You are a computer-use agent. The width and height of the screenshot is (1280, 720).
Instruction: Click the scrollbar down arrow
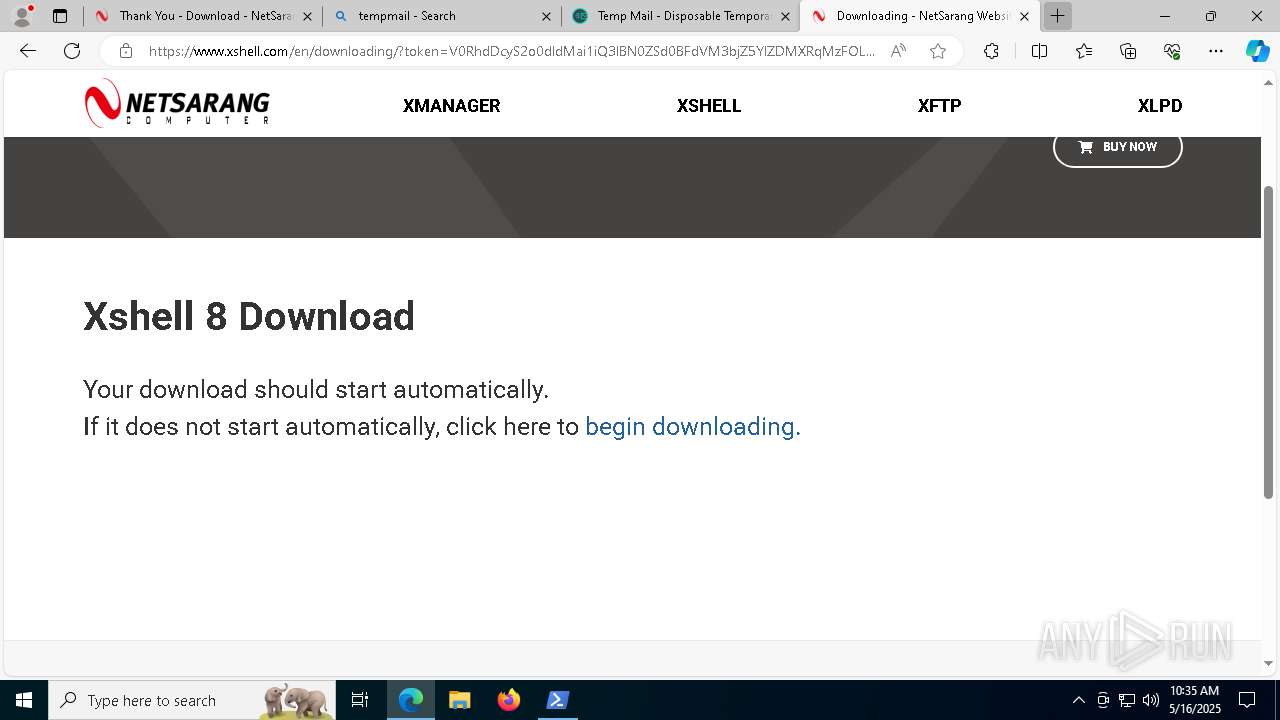click(1269, 663)
